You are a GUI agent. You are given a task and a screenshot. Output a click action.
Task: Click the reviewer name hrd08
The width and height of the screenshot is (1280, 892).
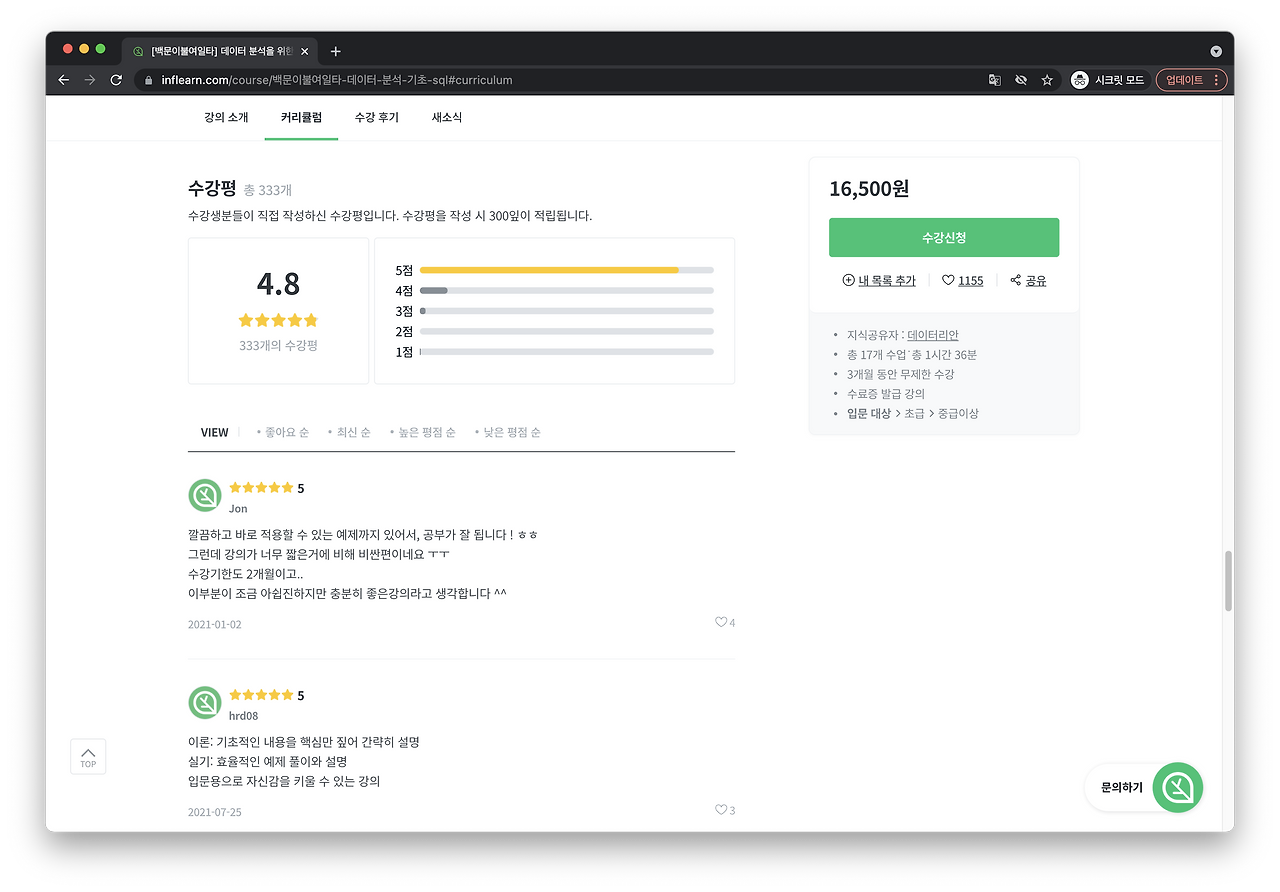(x=243, y=716)
